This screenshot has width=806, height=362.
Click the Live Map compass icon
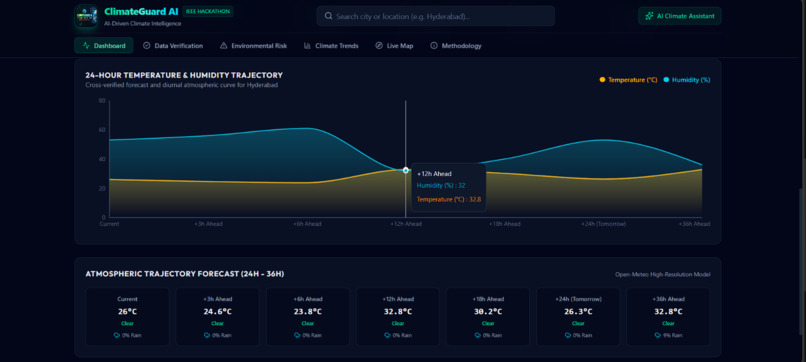(379, 46)
